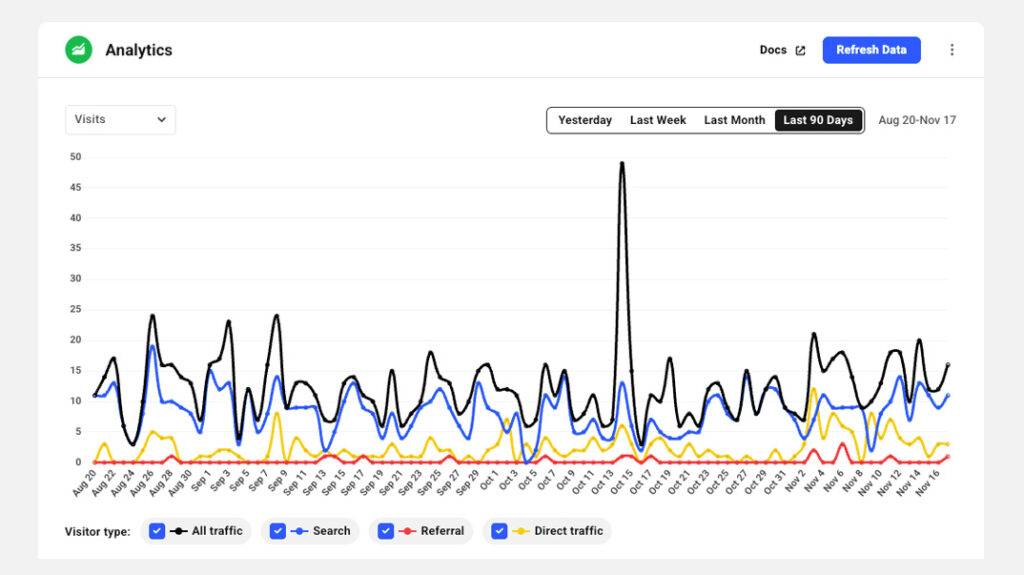Toggle the Direct traffic checkbox
1024x575 pixels.
pos(499,531)
